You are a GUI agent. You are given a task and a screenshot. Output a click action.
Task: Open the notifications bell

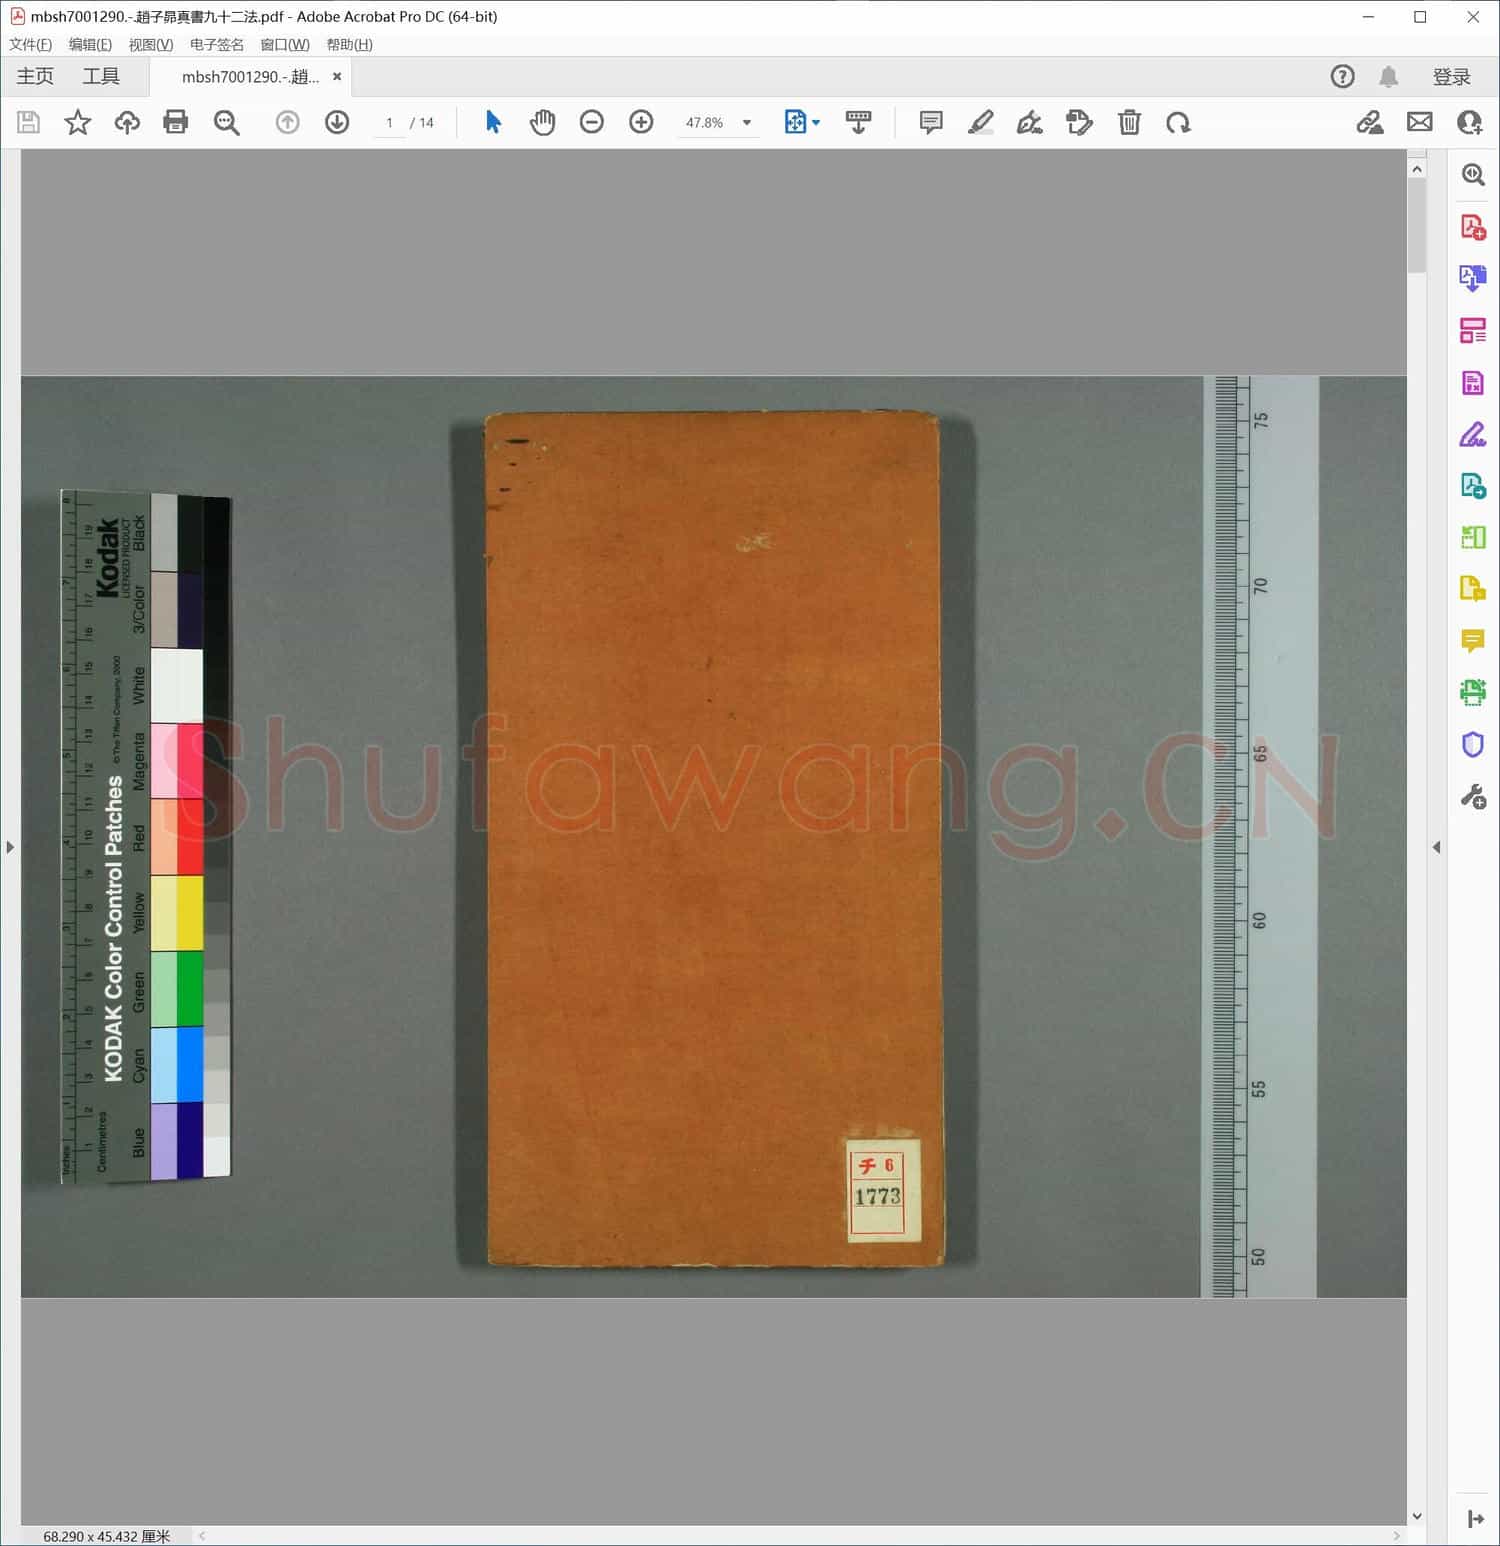point(1388,77)
